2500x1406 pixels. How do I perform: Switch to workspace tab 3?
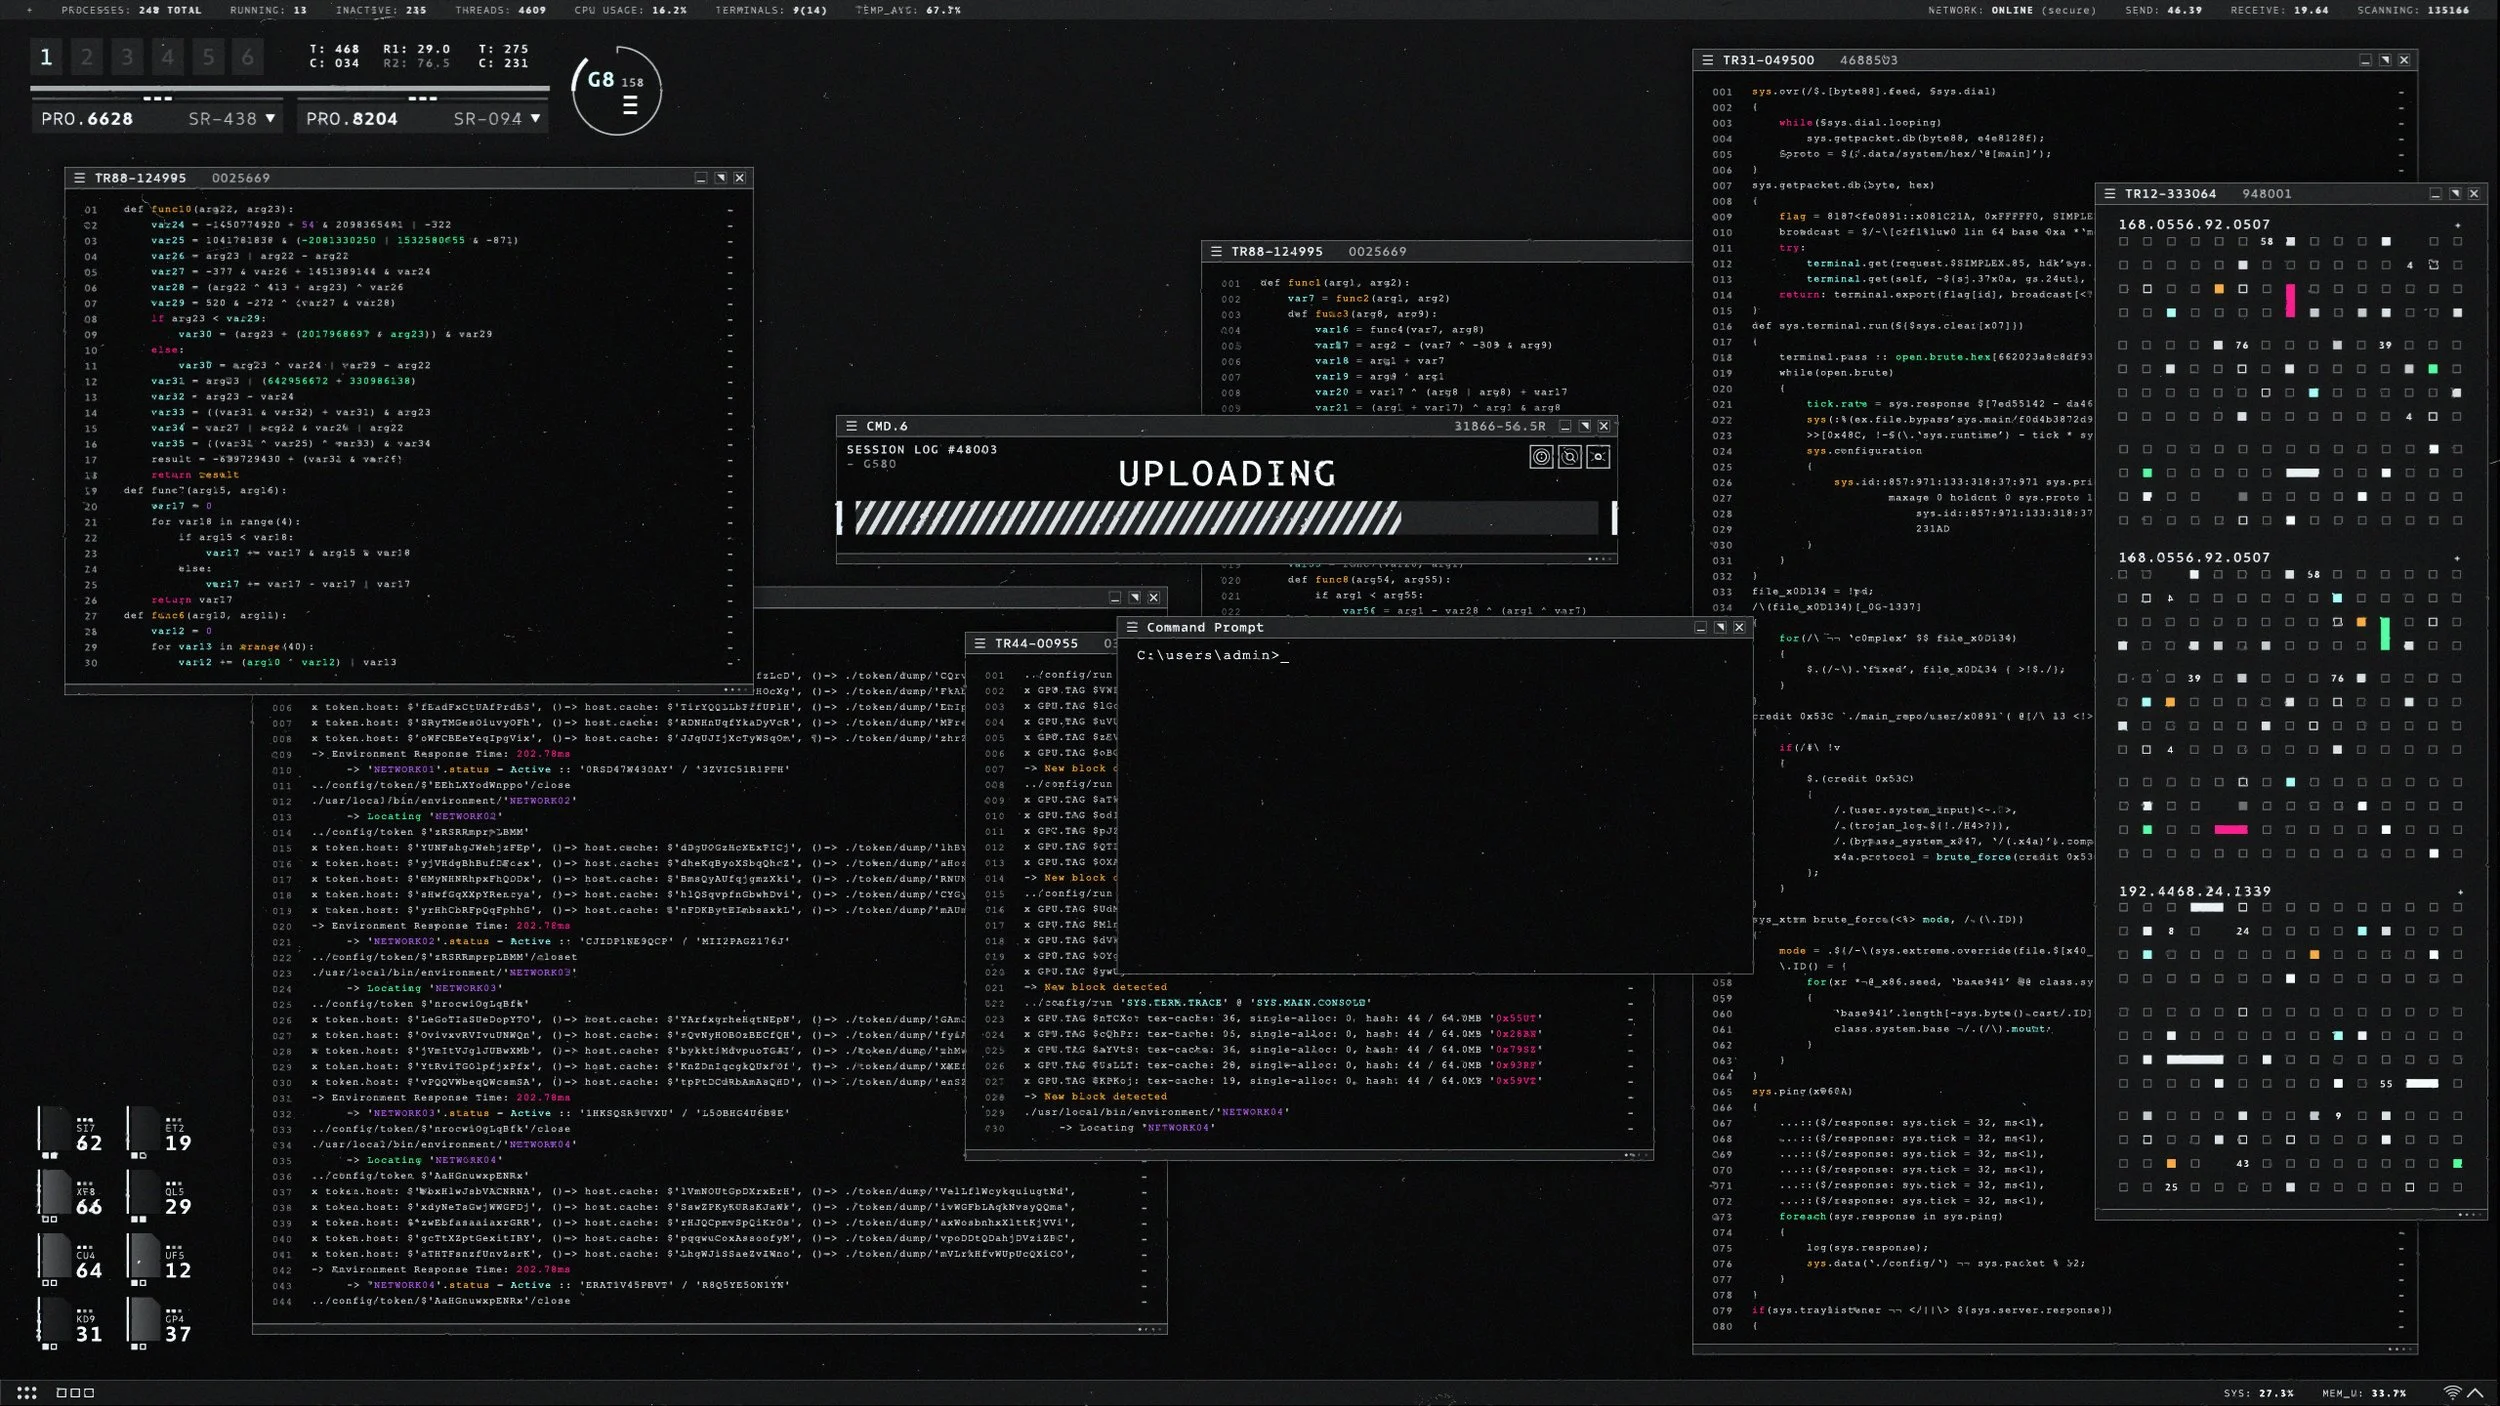coord(127,57)
